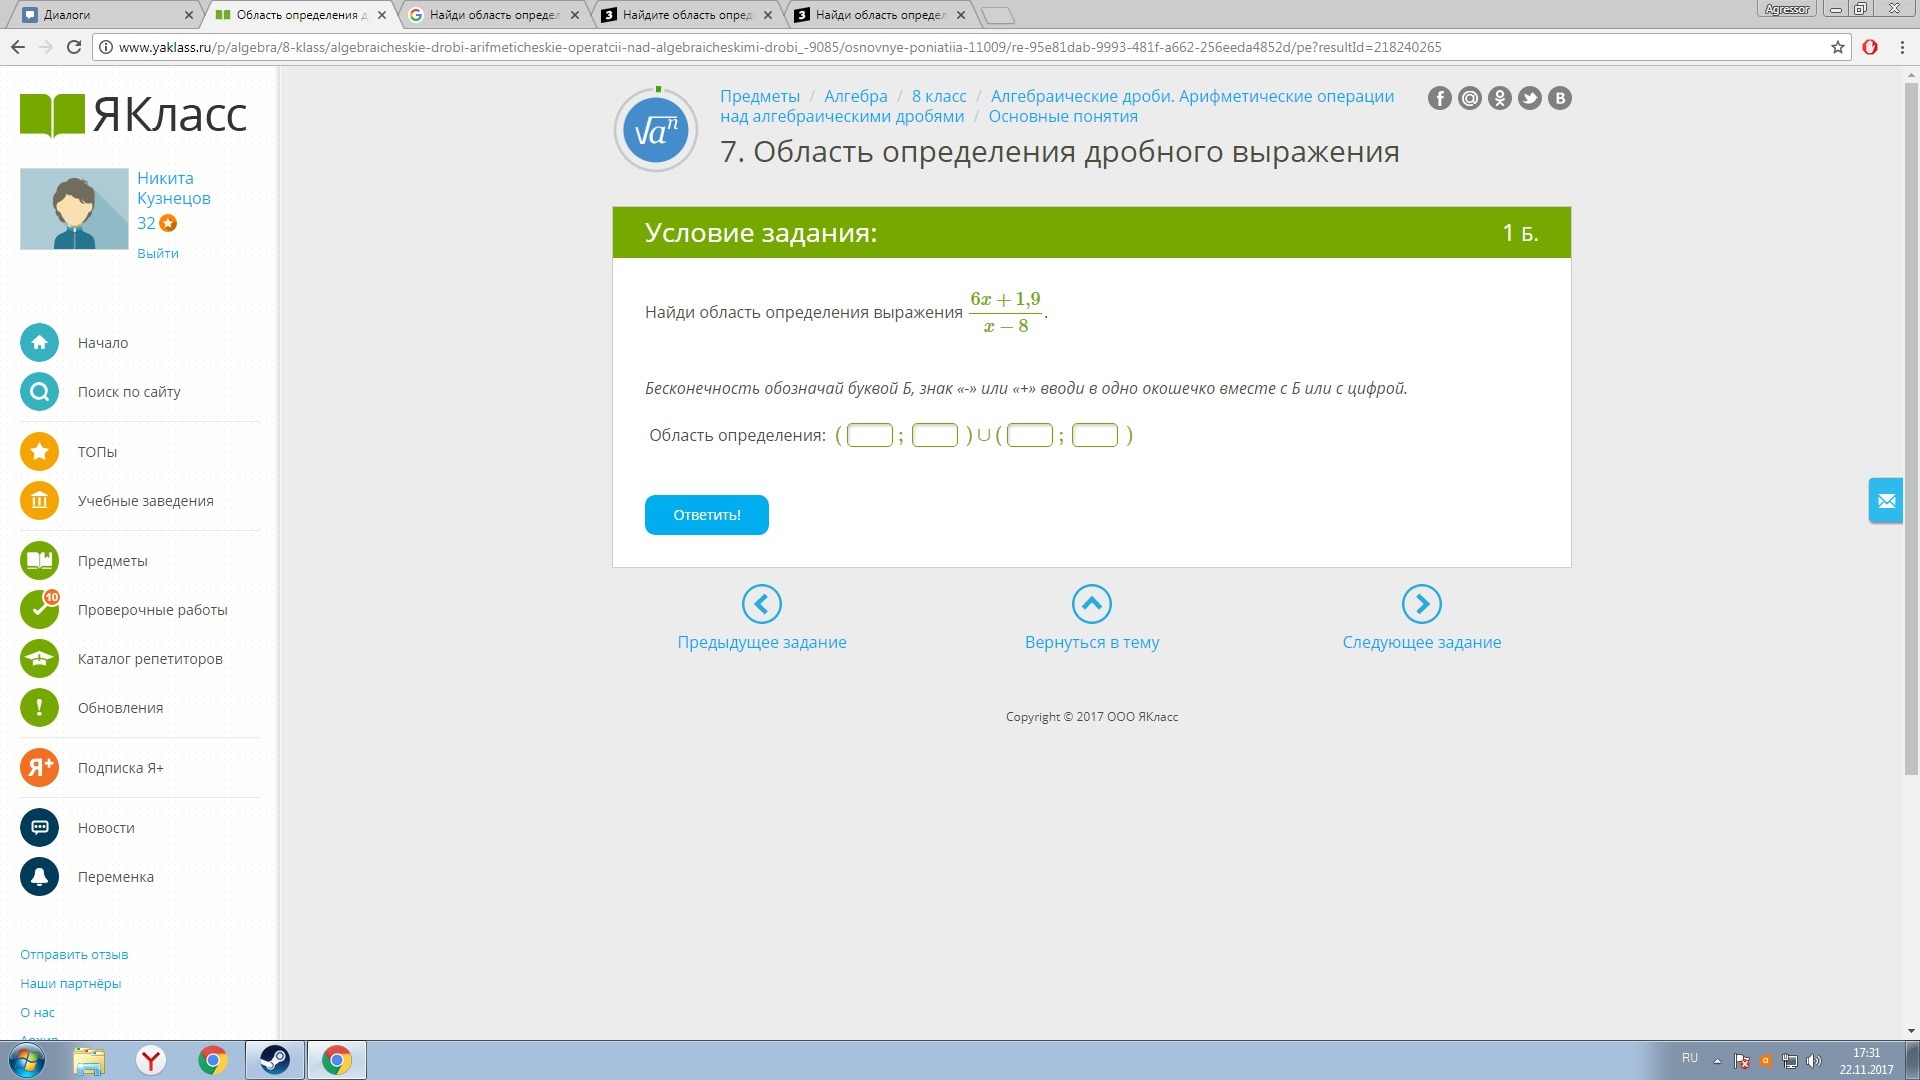1920x1080 pixels.
Task: Click the Начало home icon in sidebar
Action: pos(39,343)
